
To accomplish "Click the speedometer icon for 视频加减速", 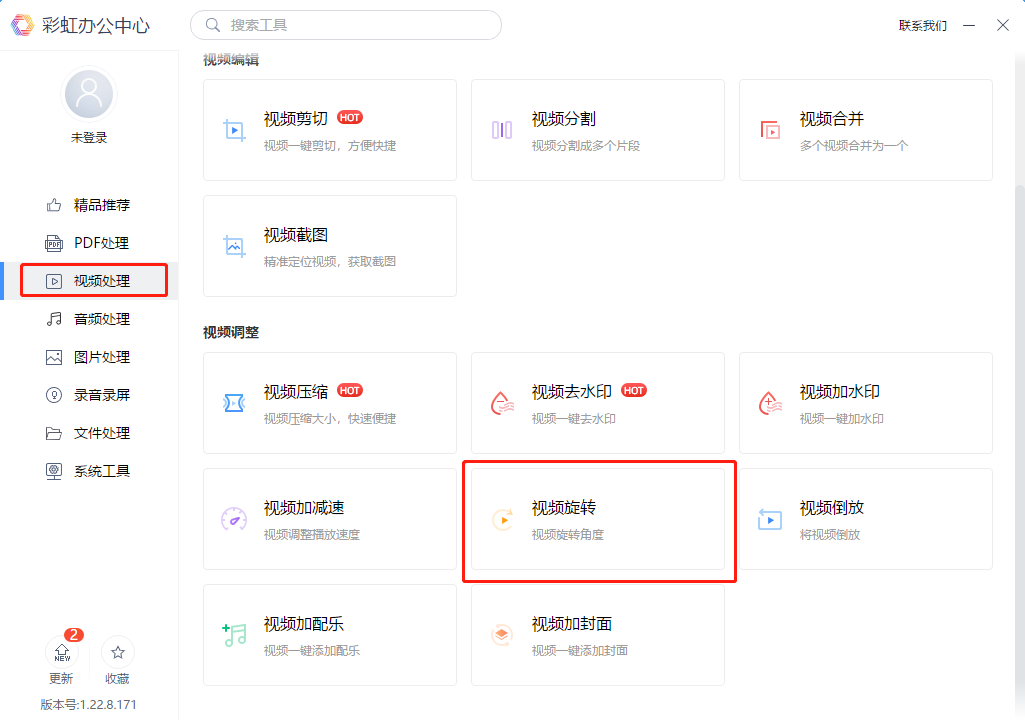I will pos(234,519).
